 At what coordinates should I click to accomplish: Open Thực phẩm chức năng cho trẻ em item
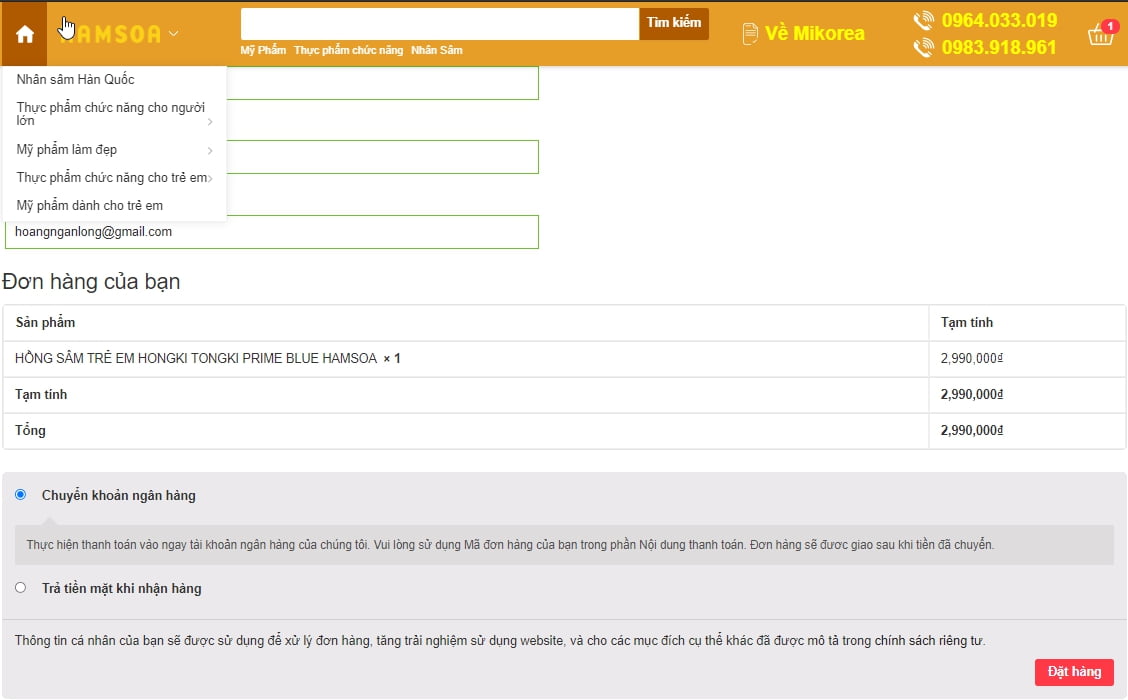112,178
